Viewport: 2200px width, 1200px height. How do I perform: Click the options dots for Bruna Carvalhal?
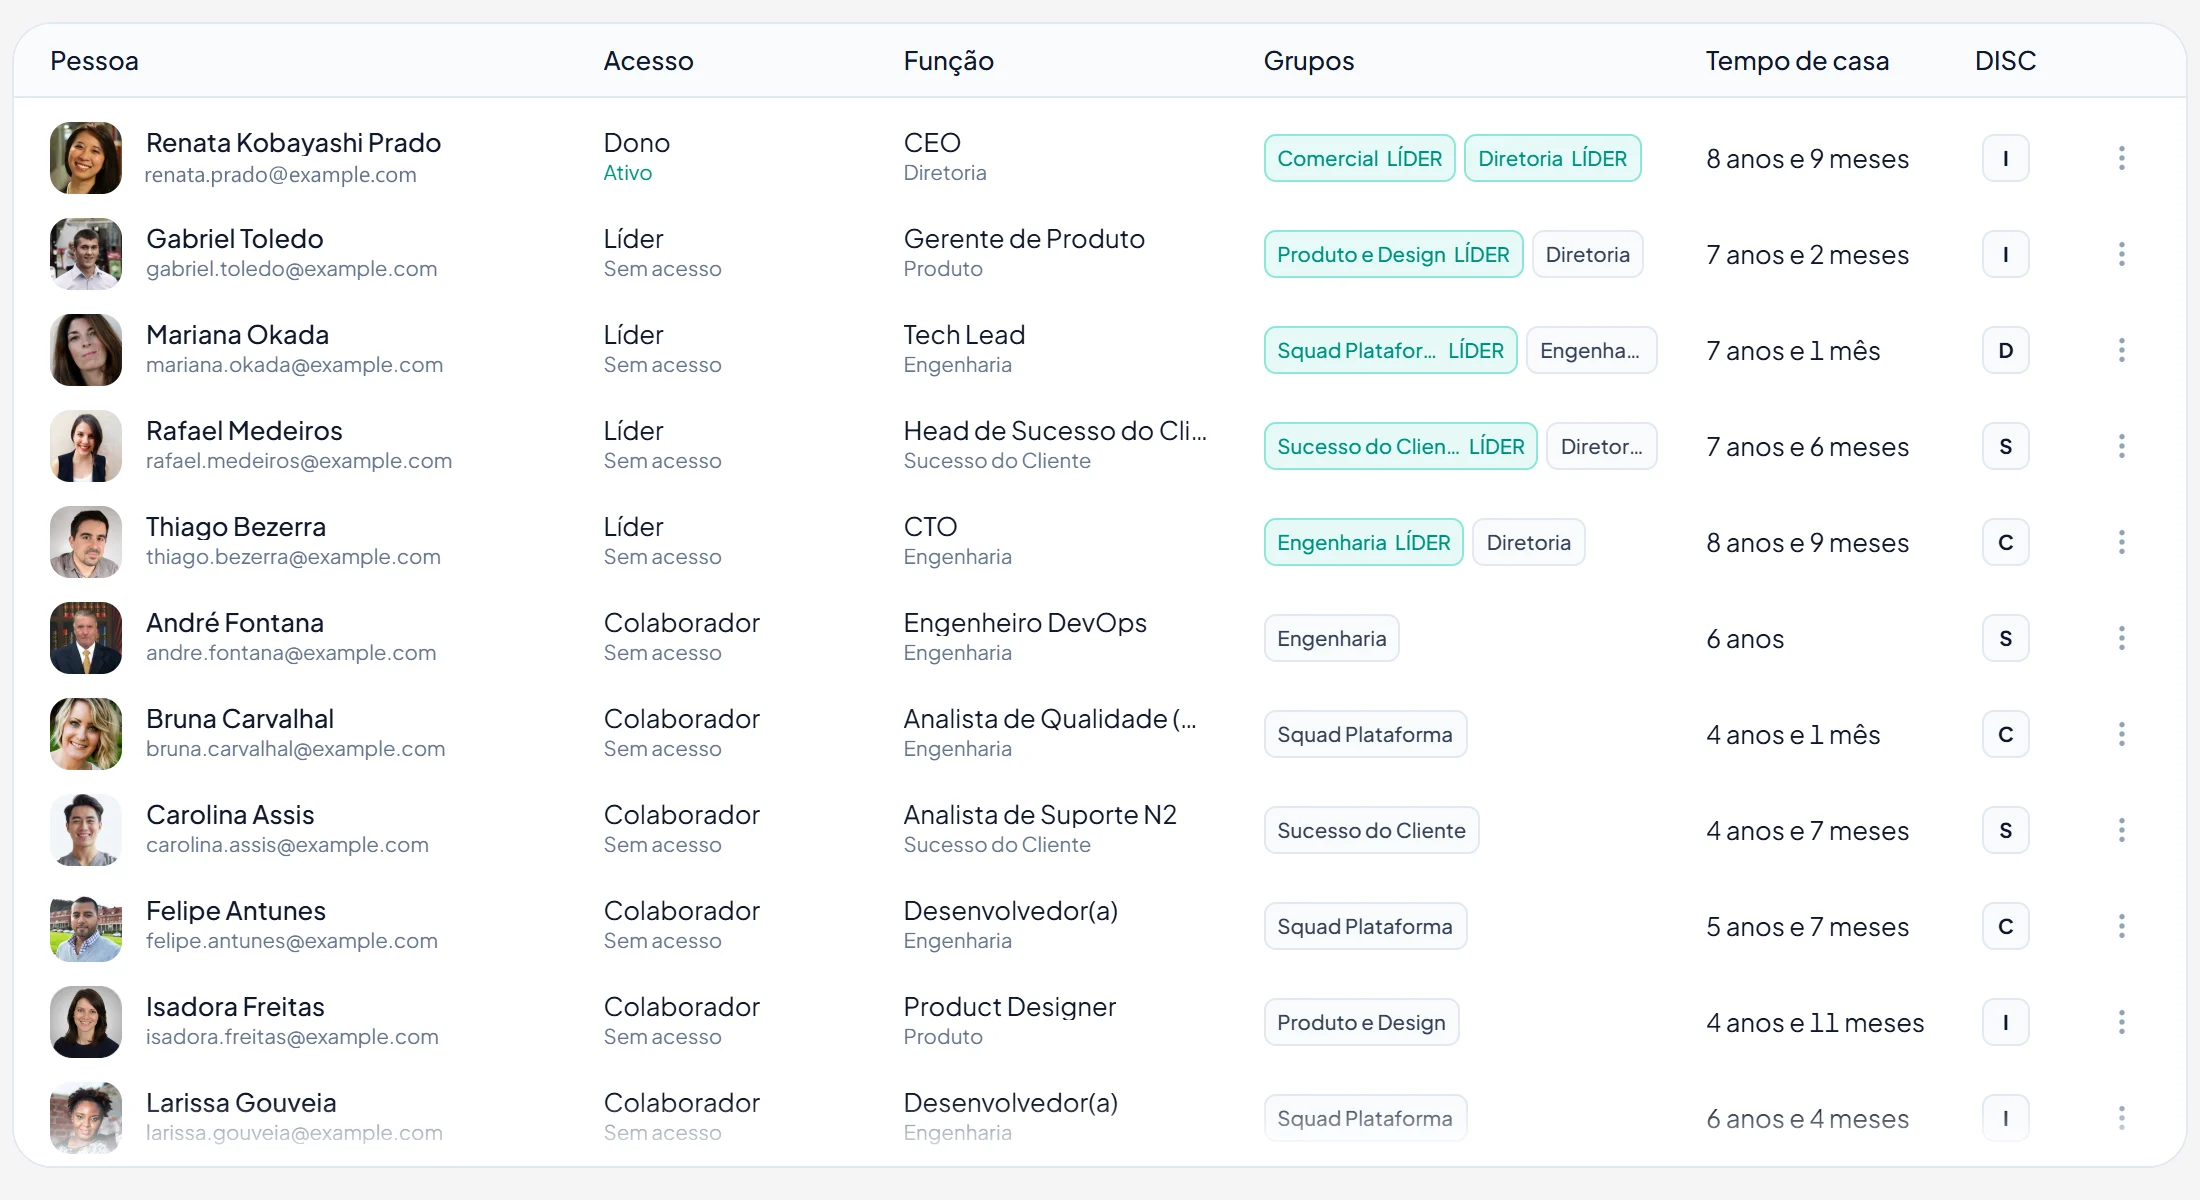[2121, 734]
